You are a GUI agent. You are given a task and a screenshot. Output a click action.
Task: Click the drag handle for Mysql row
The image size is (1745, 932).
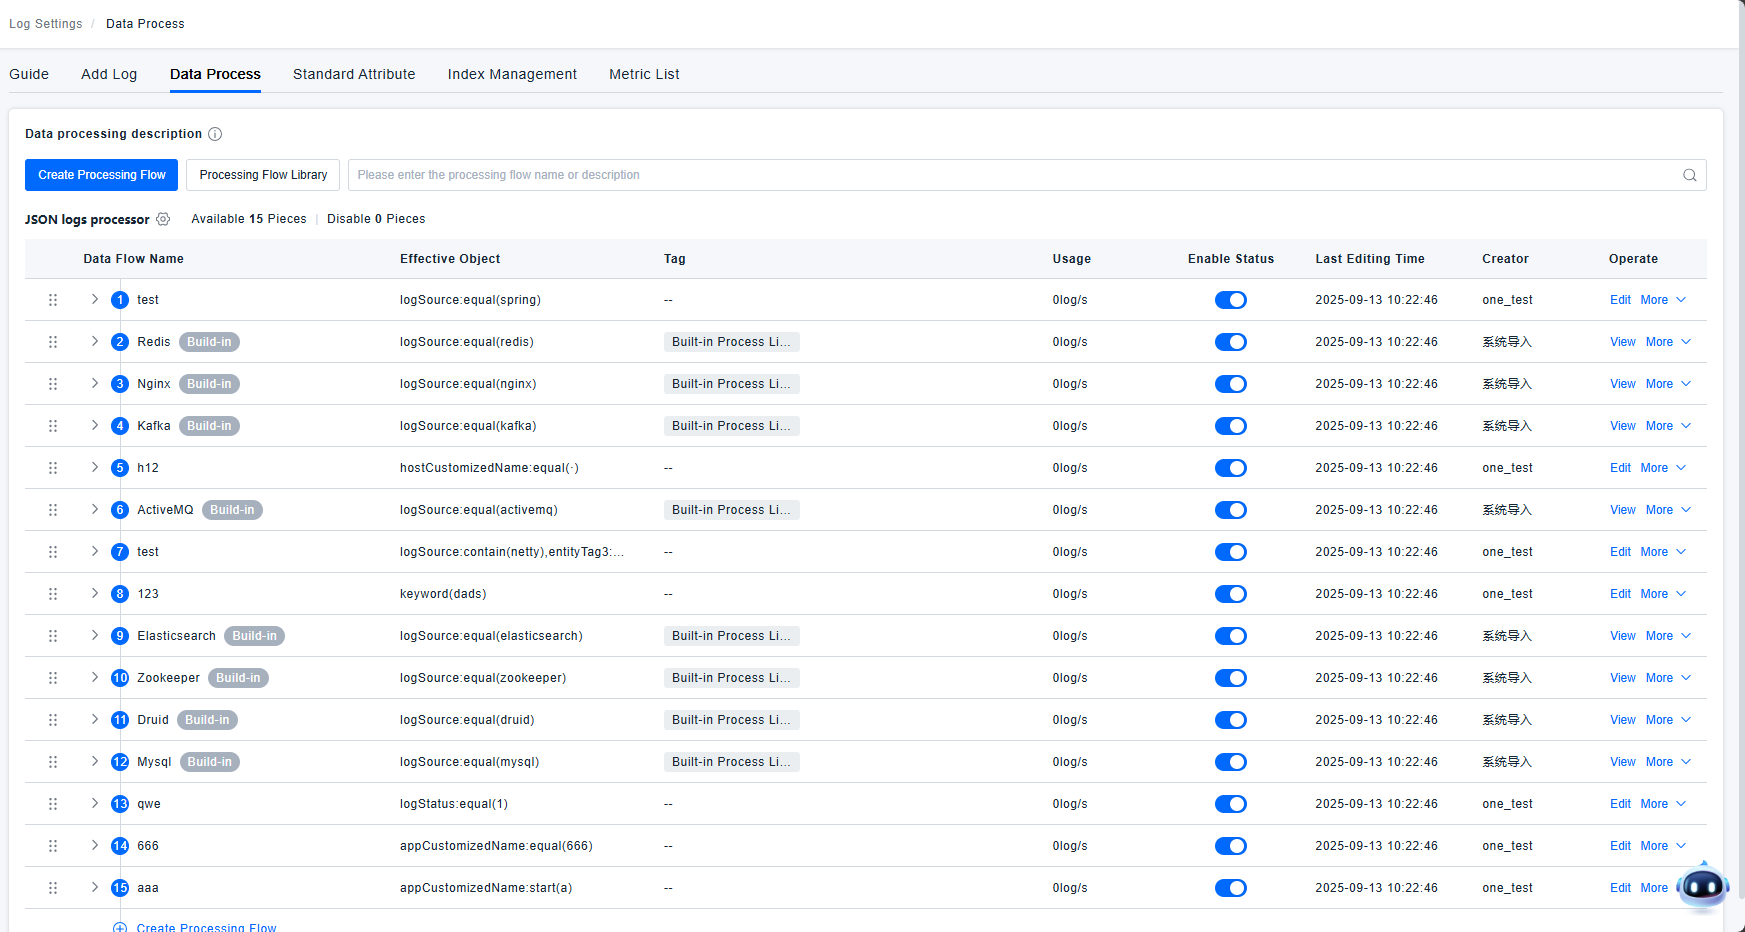click(x=53, y=762)
